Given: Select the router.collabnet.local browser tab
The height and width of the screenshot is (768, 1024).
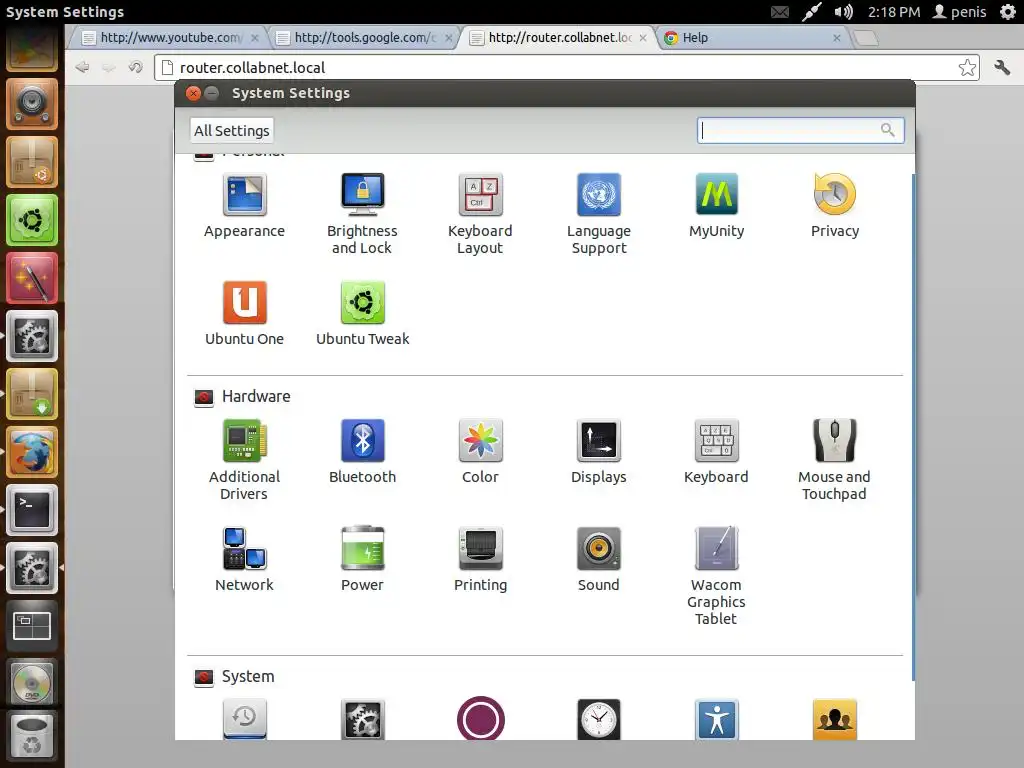Looking at the screenshot, I should tap(559, 38).
